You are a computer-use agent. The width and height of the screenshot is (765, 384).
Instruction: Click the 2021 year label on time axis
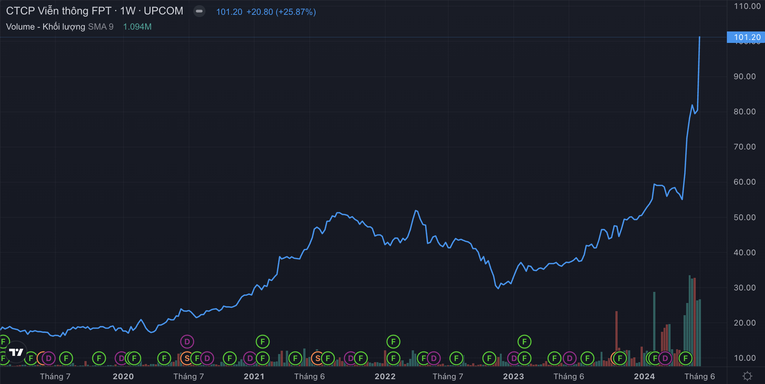(x=254, y=376)
